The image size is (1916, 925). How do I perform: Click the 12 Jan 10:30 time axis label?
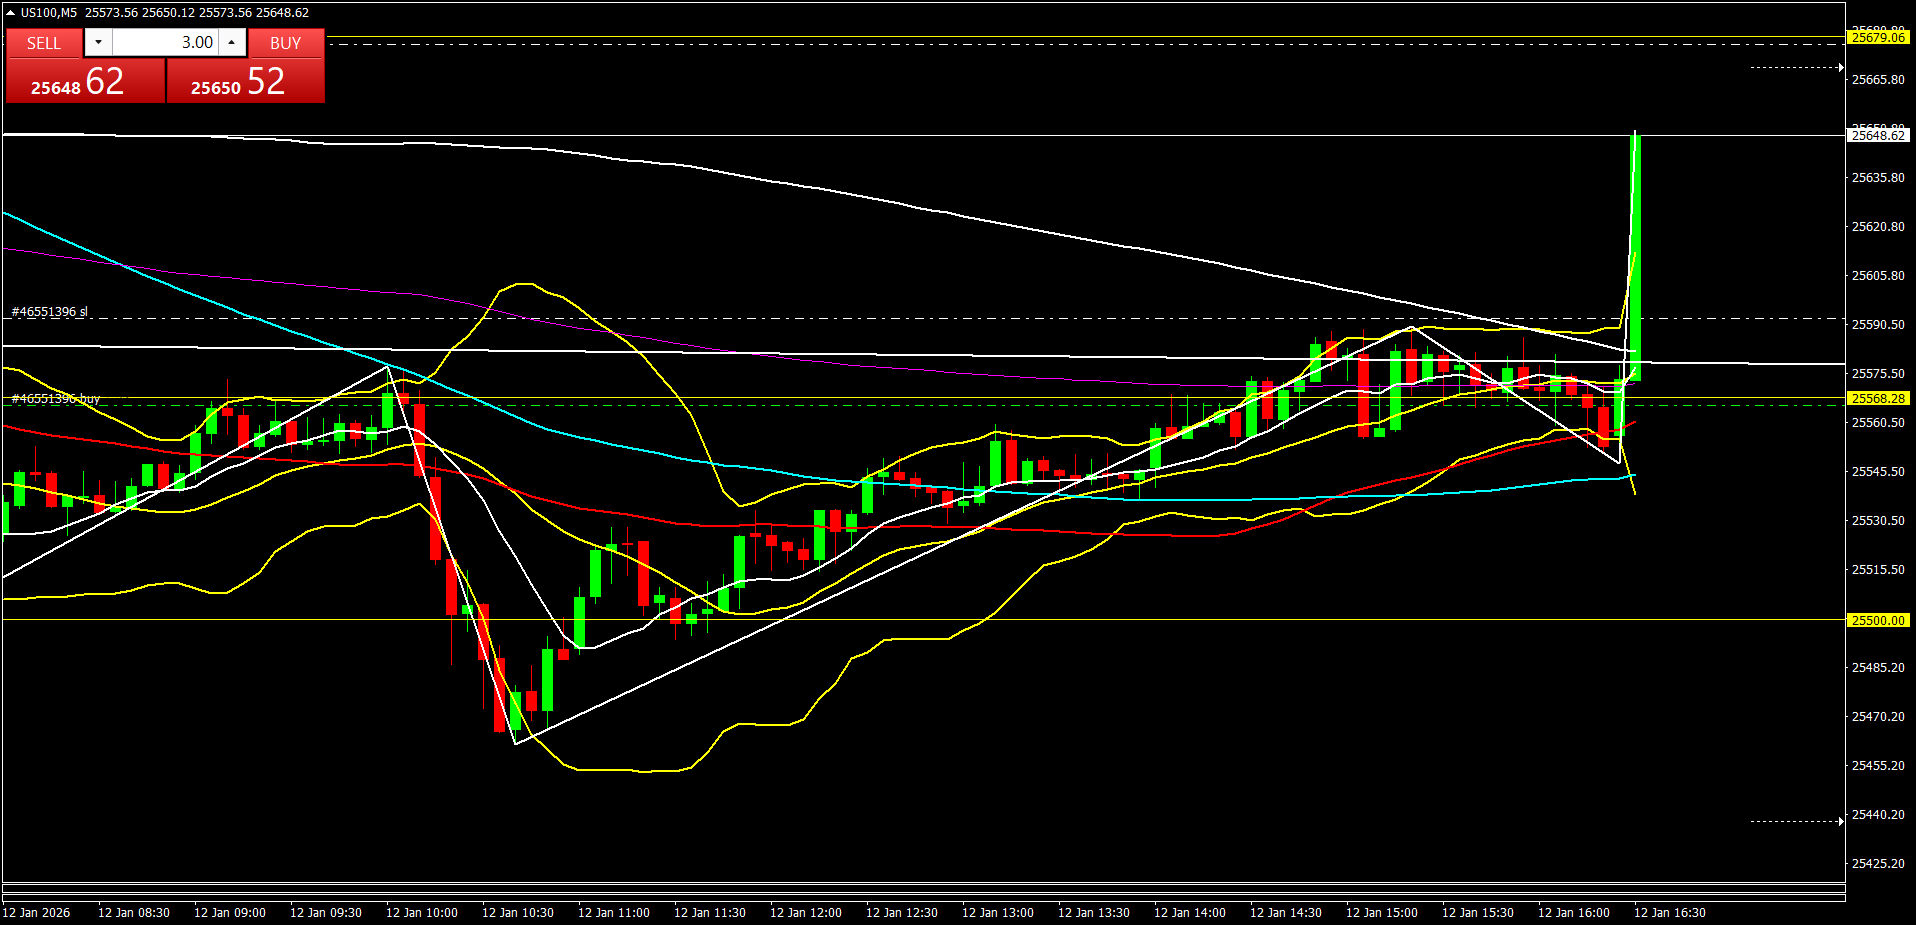[x=517, y=912]
